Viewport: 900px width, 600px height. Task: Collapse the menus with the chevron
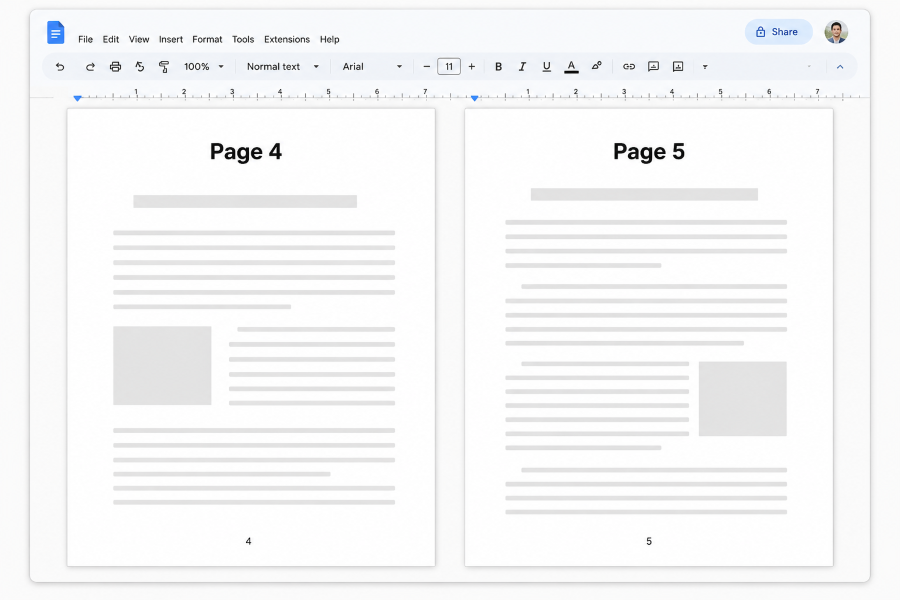(x=840, y=67)
